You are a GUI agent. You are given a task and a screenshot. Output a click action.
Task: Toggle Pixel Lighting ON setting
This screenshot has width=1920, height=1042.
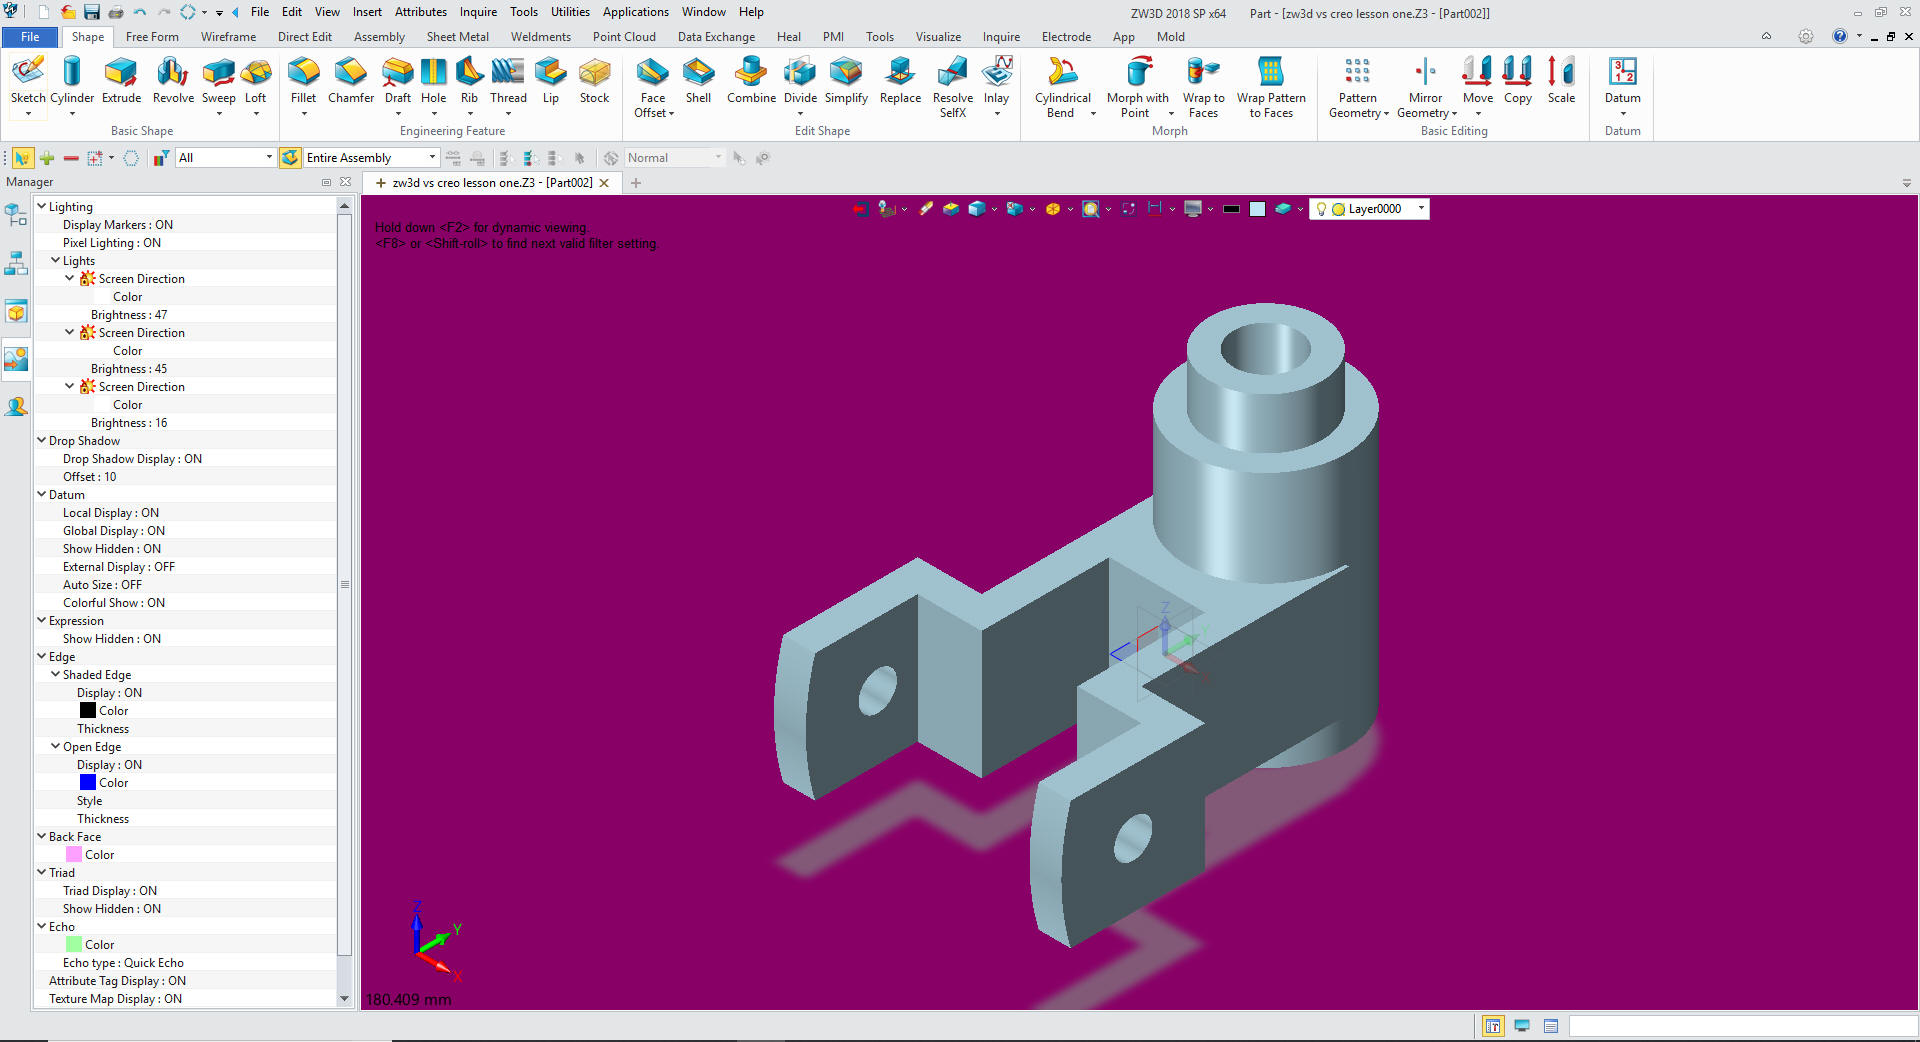(x=111, y=243)
